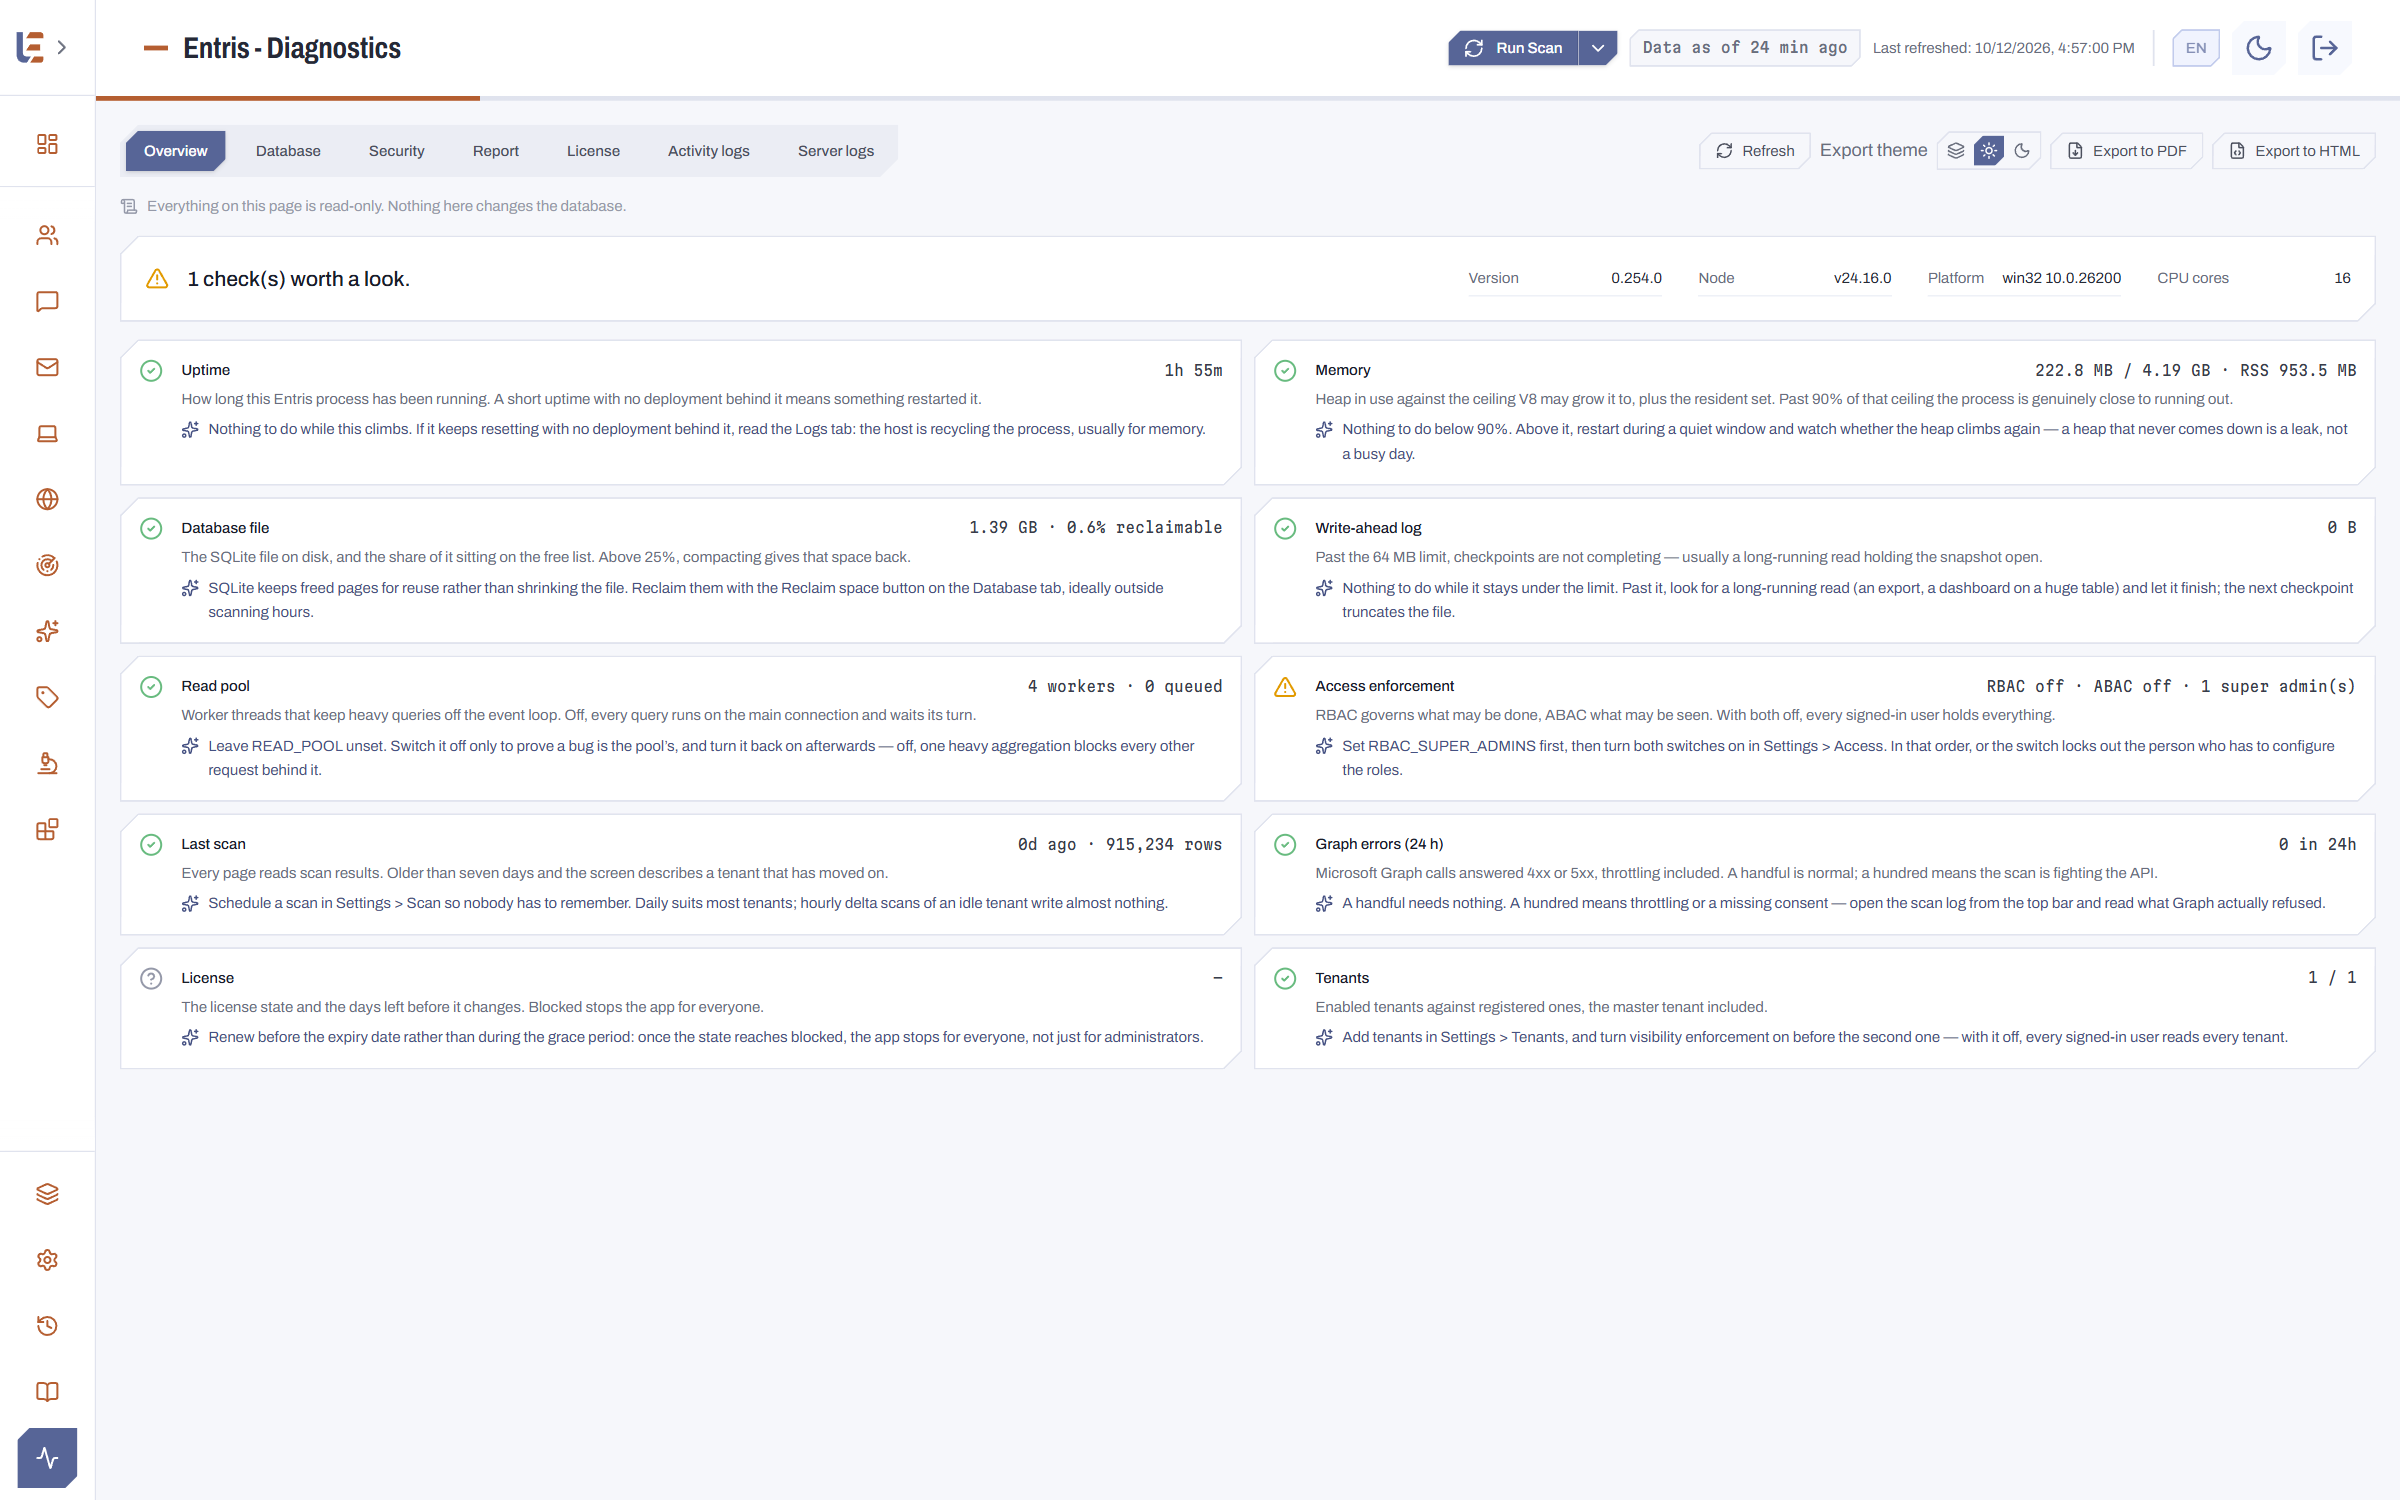Open the settings gear icon in sidebar

[47, 1260]
